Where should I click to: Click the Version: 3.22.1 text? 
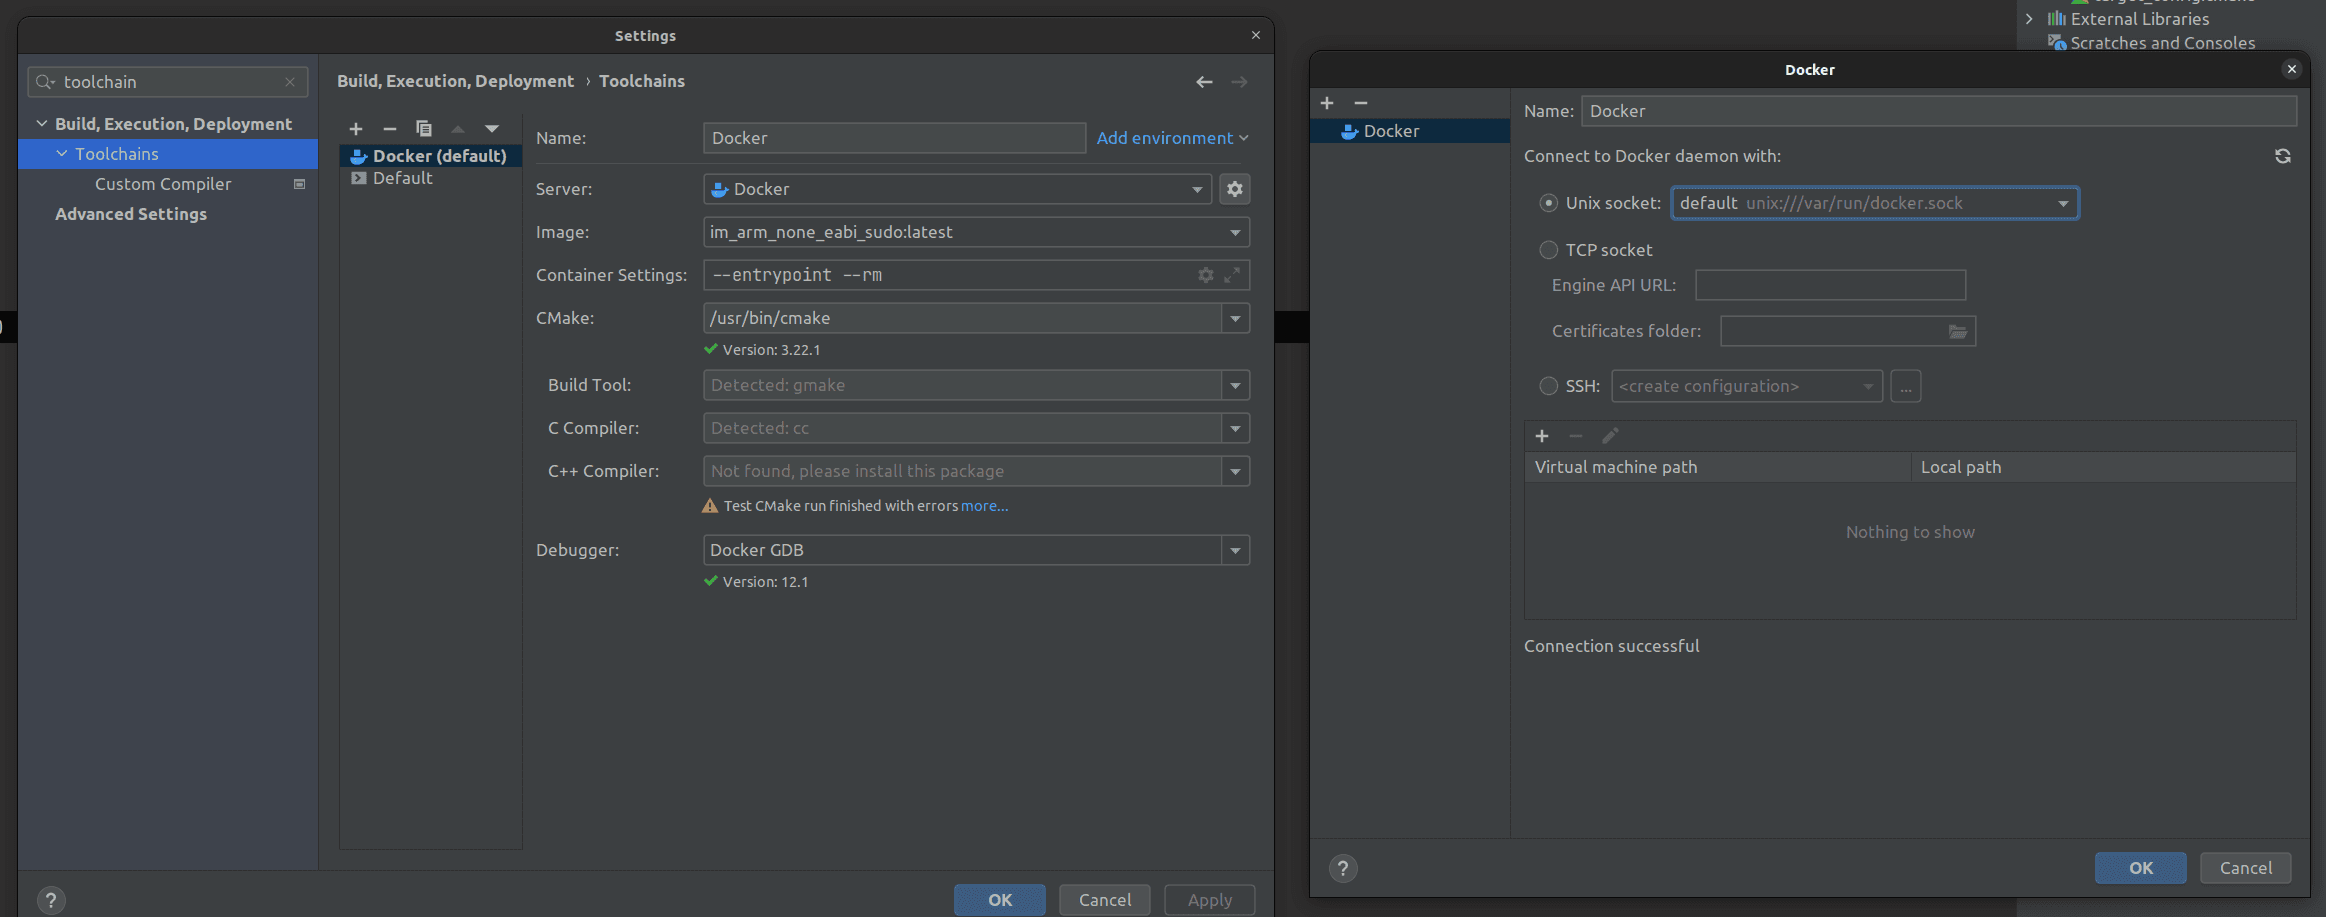point(771,350)
